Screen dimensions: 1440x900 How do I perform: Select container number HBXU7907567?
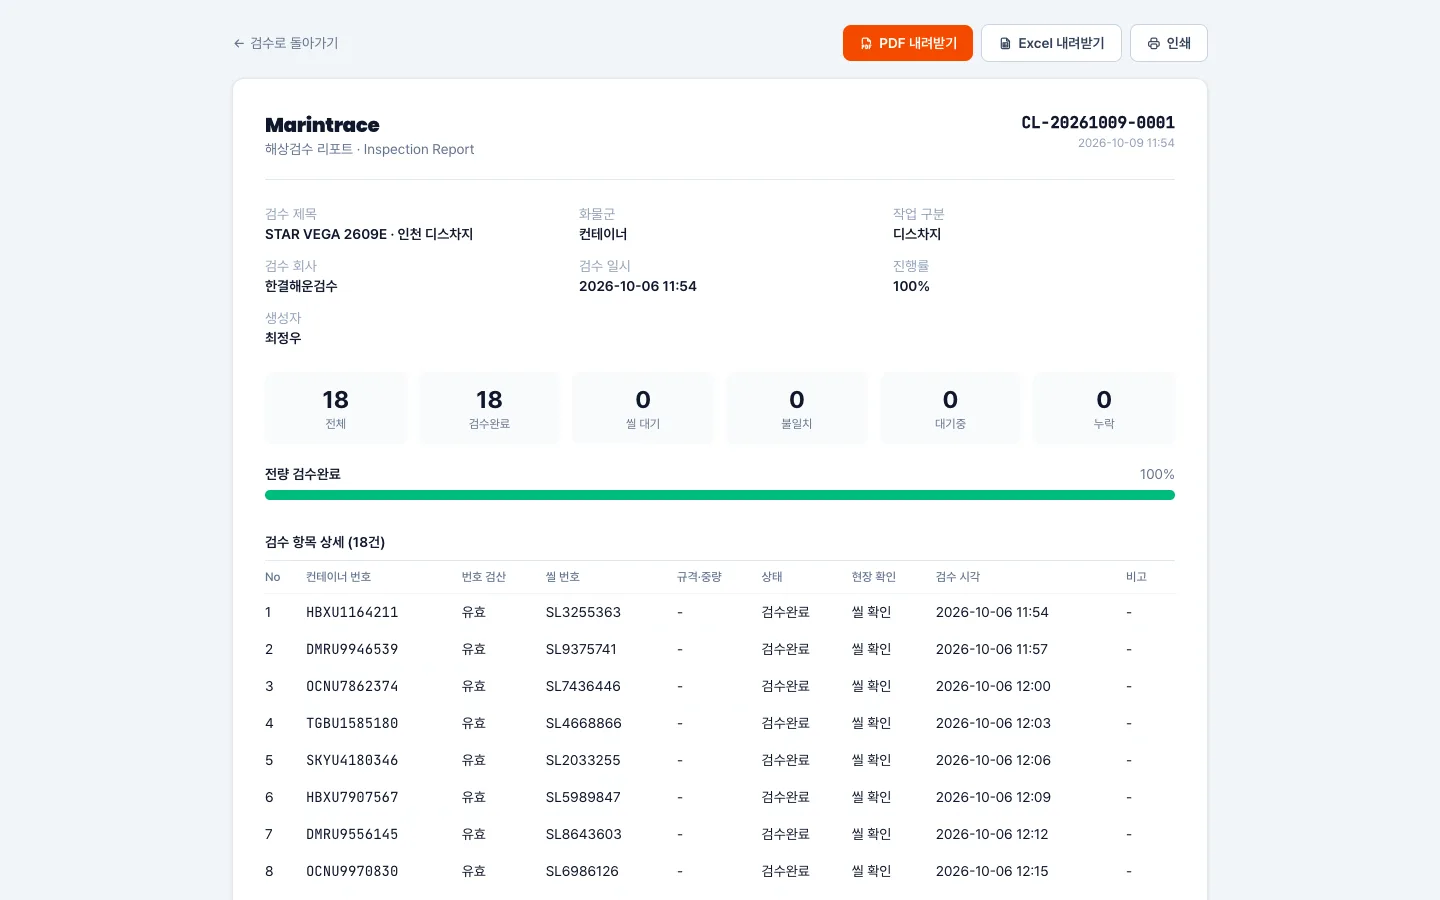pyautogui.click(x=352, y=797)
